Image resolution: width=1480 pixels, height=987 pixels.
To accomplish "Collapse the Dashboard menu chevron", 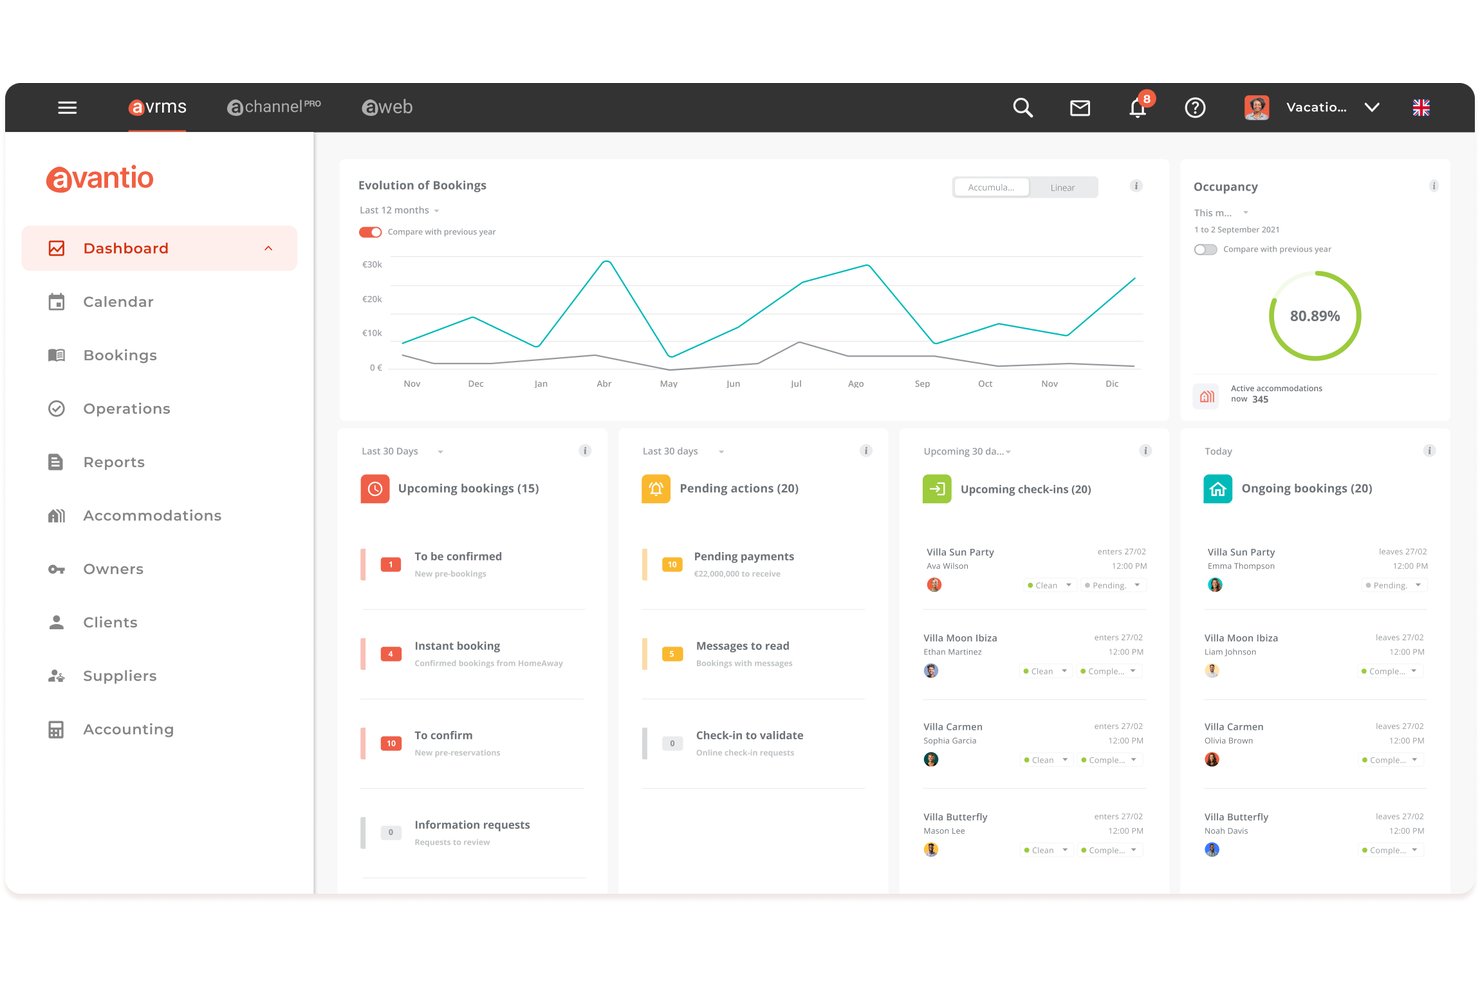I will 268,249.
